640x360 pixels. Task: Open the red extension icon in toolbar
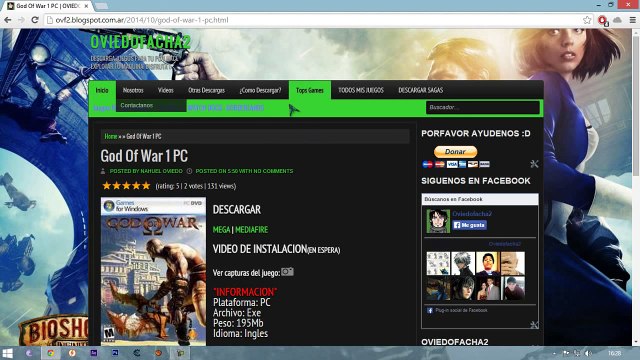(x=603, y=20)
